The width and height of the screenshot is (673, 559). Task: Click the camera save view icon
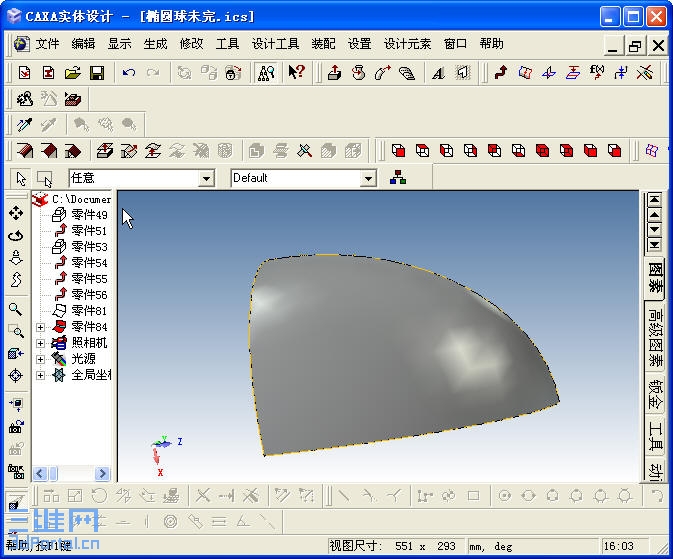[16, 426]
